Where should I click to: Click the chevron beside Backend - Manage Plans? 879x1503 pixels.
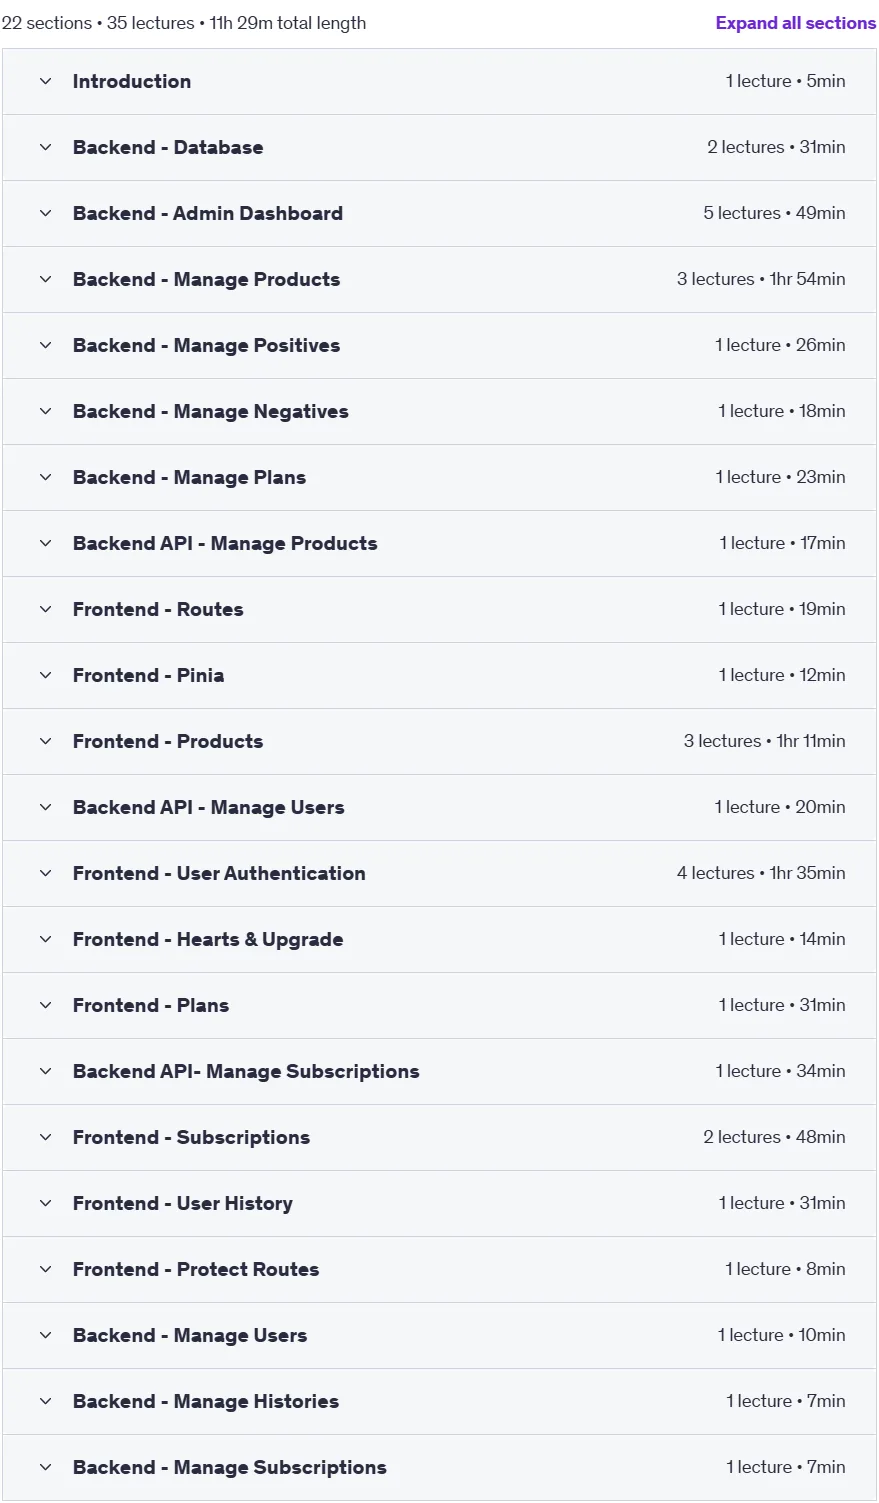(x=45, y=477)
